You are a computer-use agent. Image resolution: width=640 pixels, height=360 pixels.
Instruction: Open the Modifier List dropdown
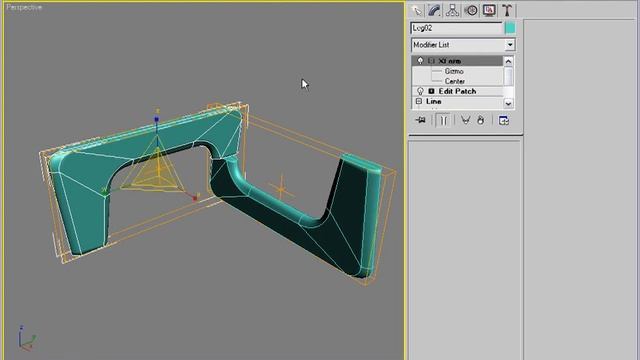[510, 44]
